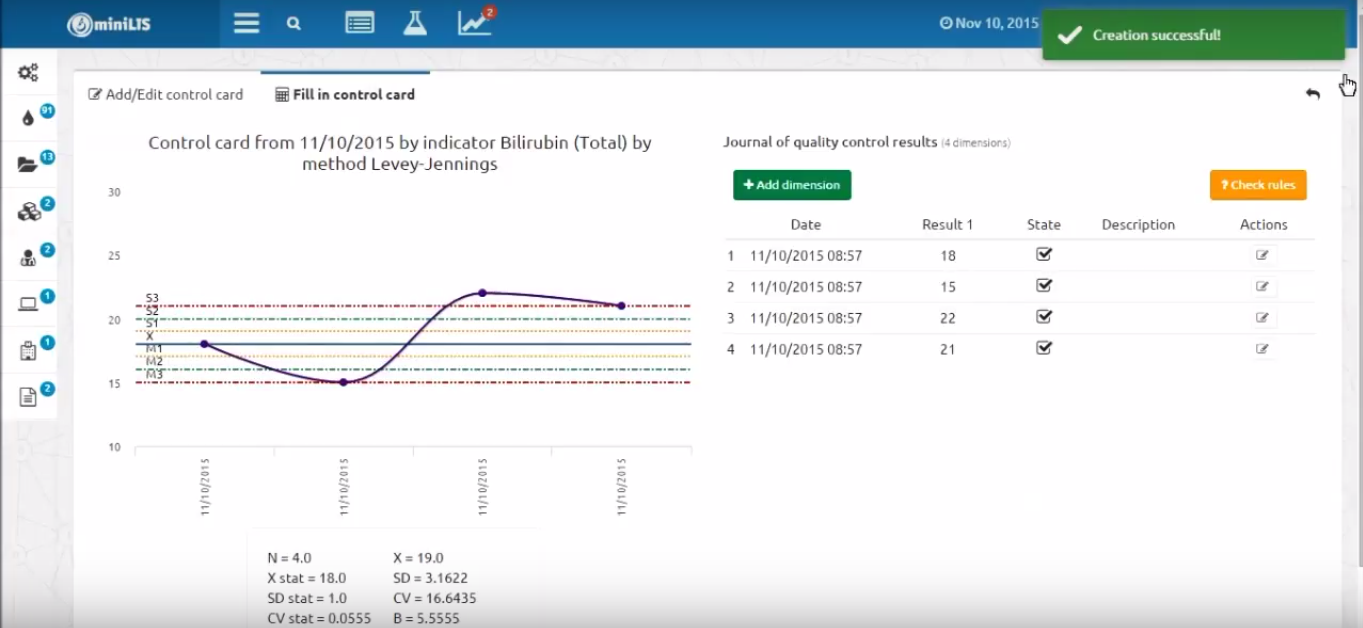
Task: Toggle State checkbox for result 22
Action: click(x=1044, y=317)
